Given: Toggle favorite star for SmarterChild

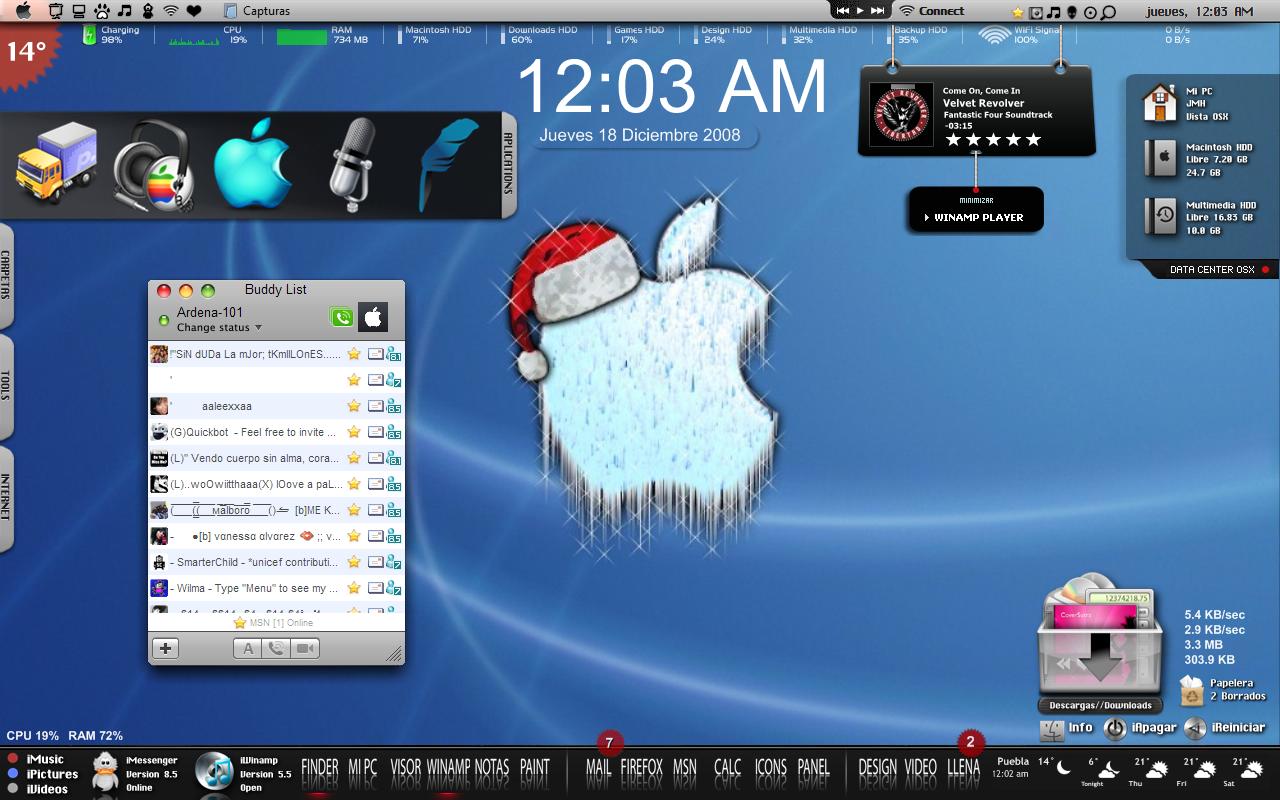Looking at the screenshot, I should click(353, 562).
